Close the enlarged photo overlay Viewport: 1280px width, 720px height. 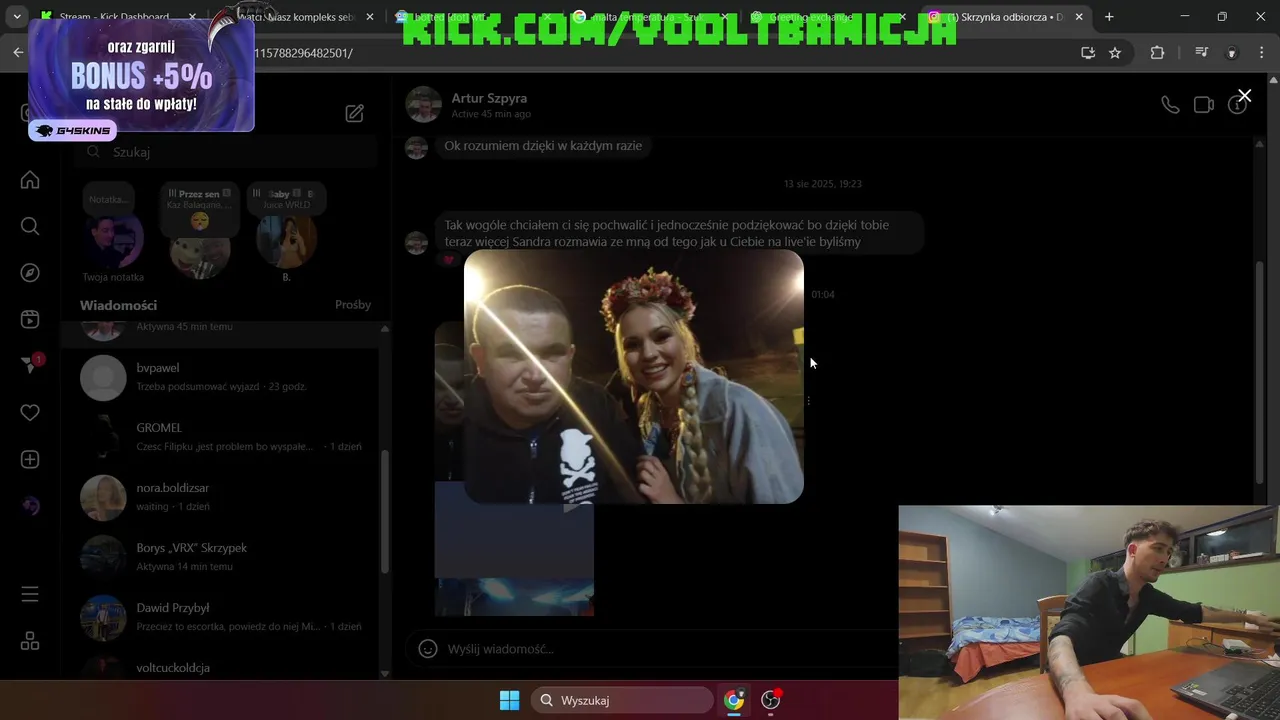[x=1244, y=96]
